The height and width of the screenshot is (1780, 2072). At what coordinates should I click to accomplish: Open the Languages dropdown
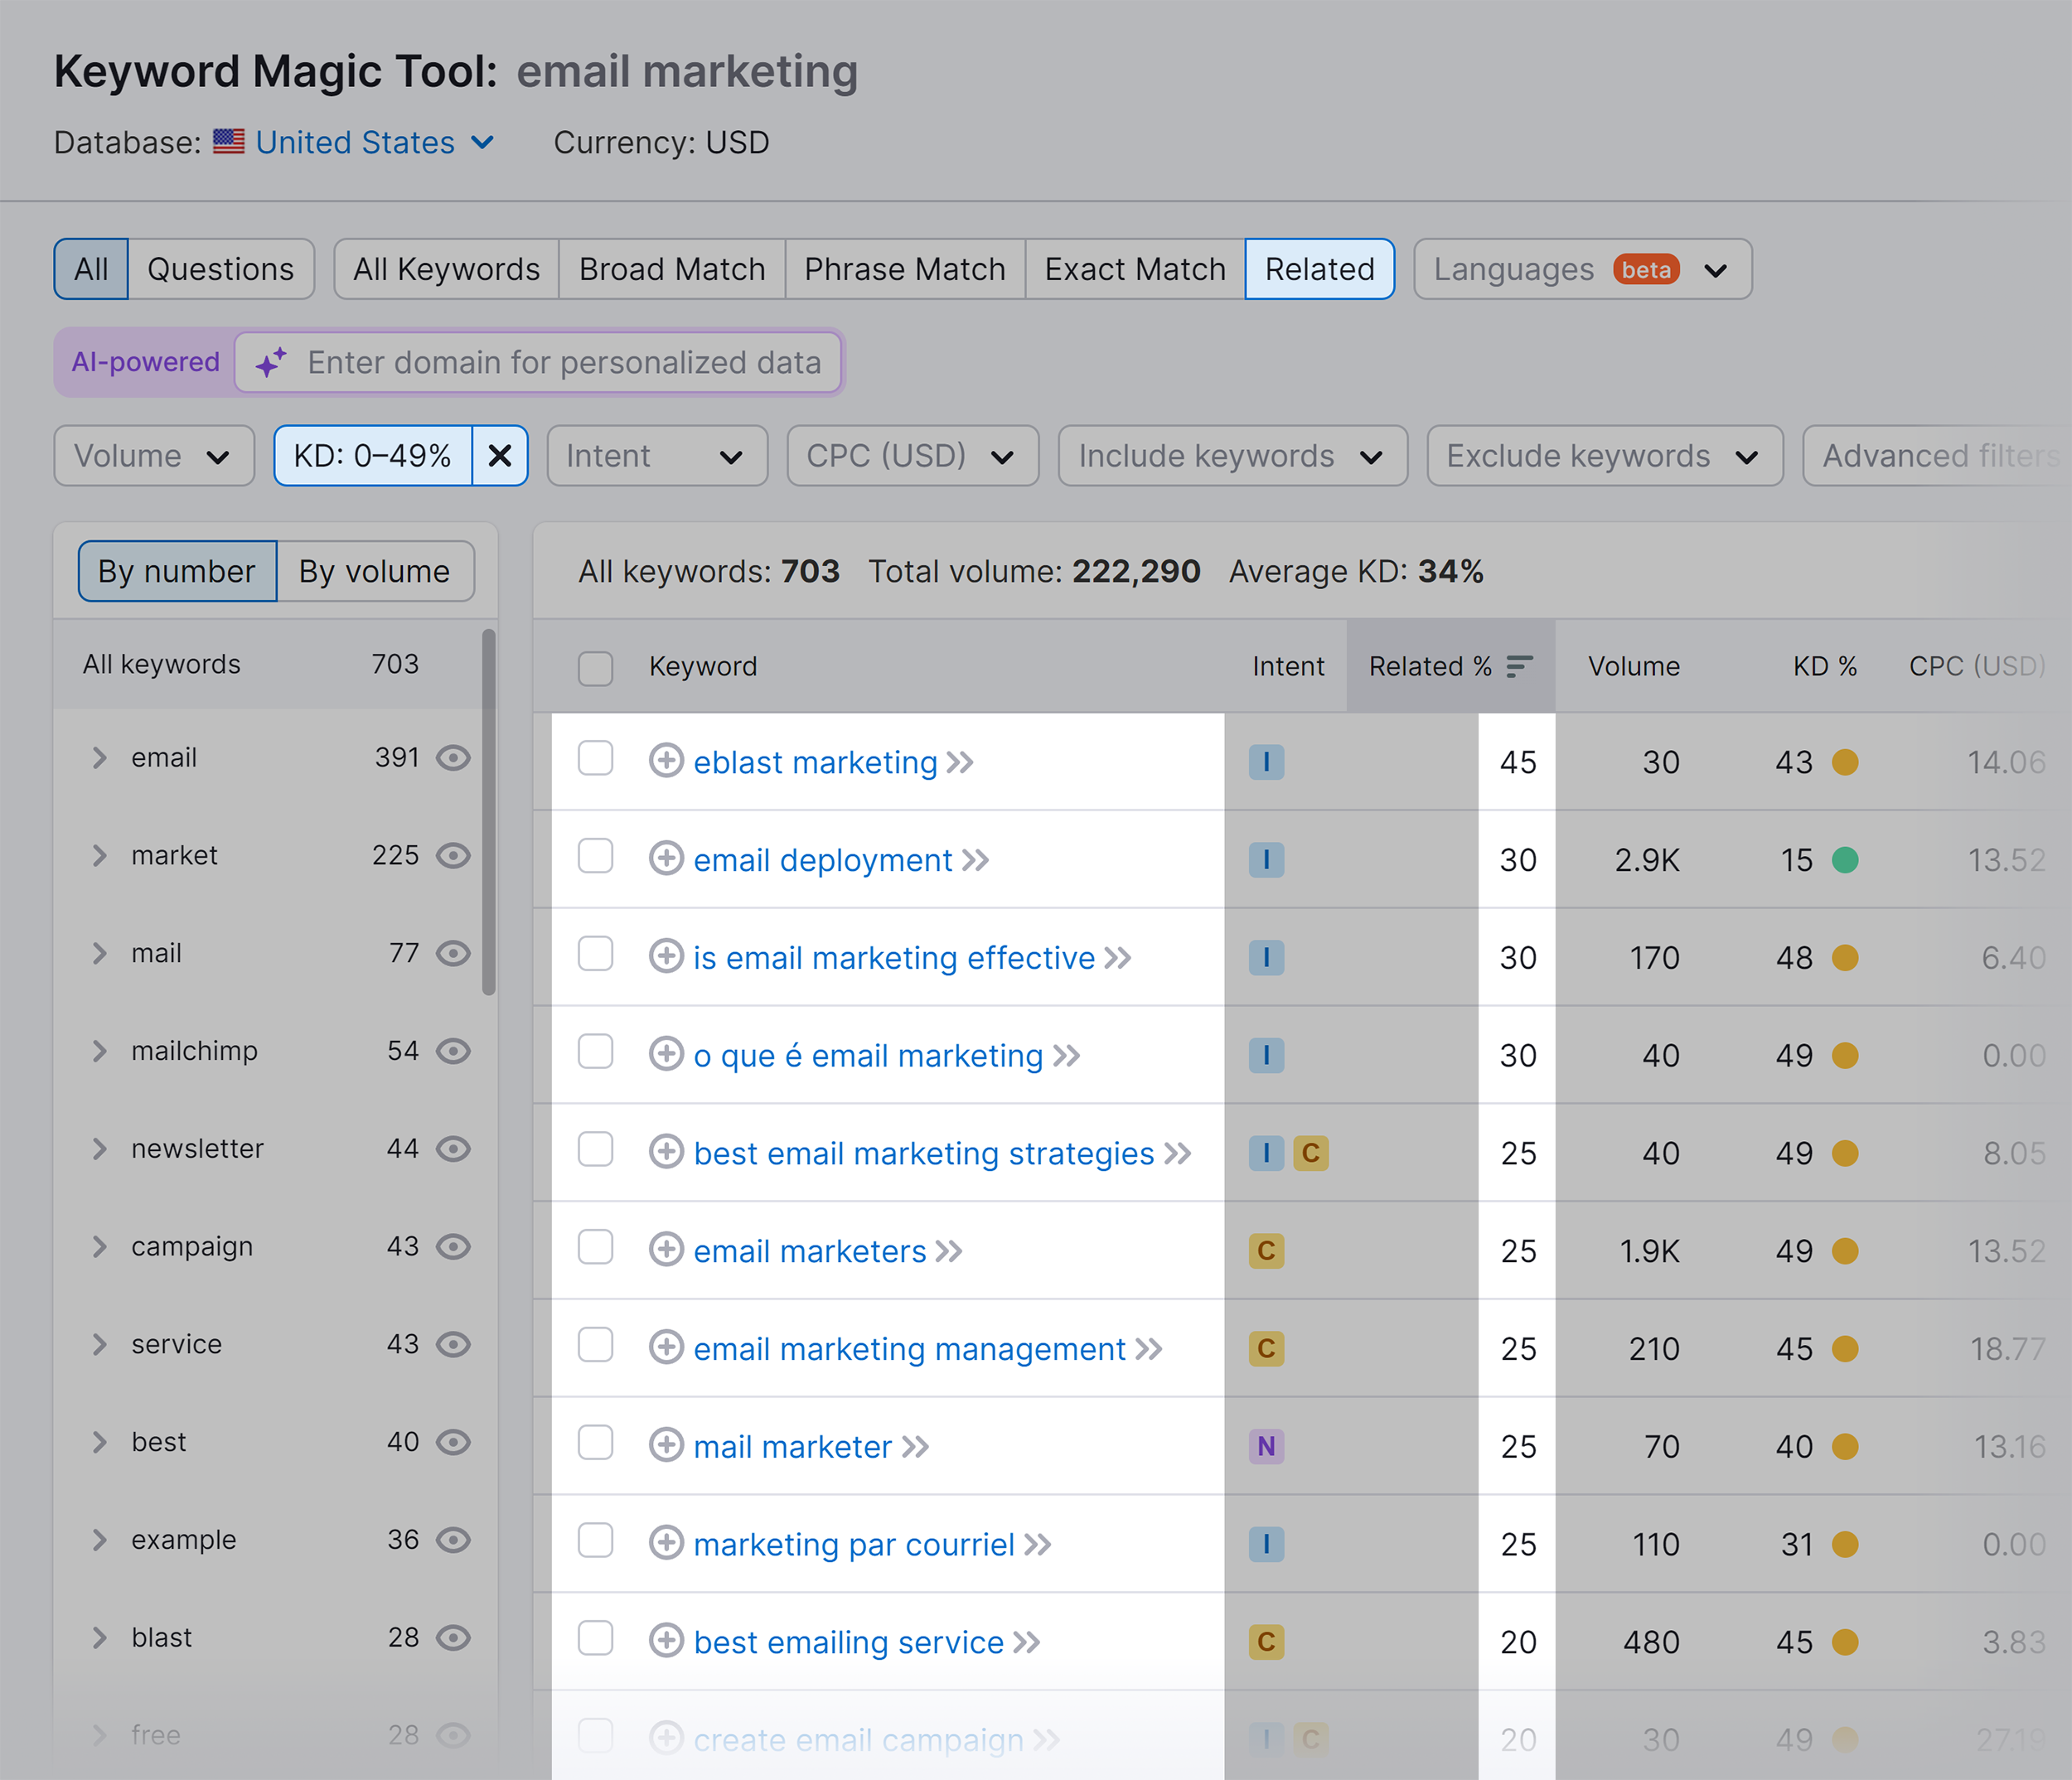(1581, 269)
